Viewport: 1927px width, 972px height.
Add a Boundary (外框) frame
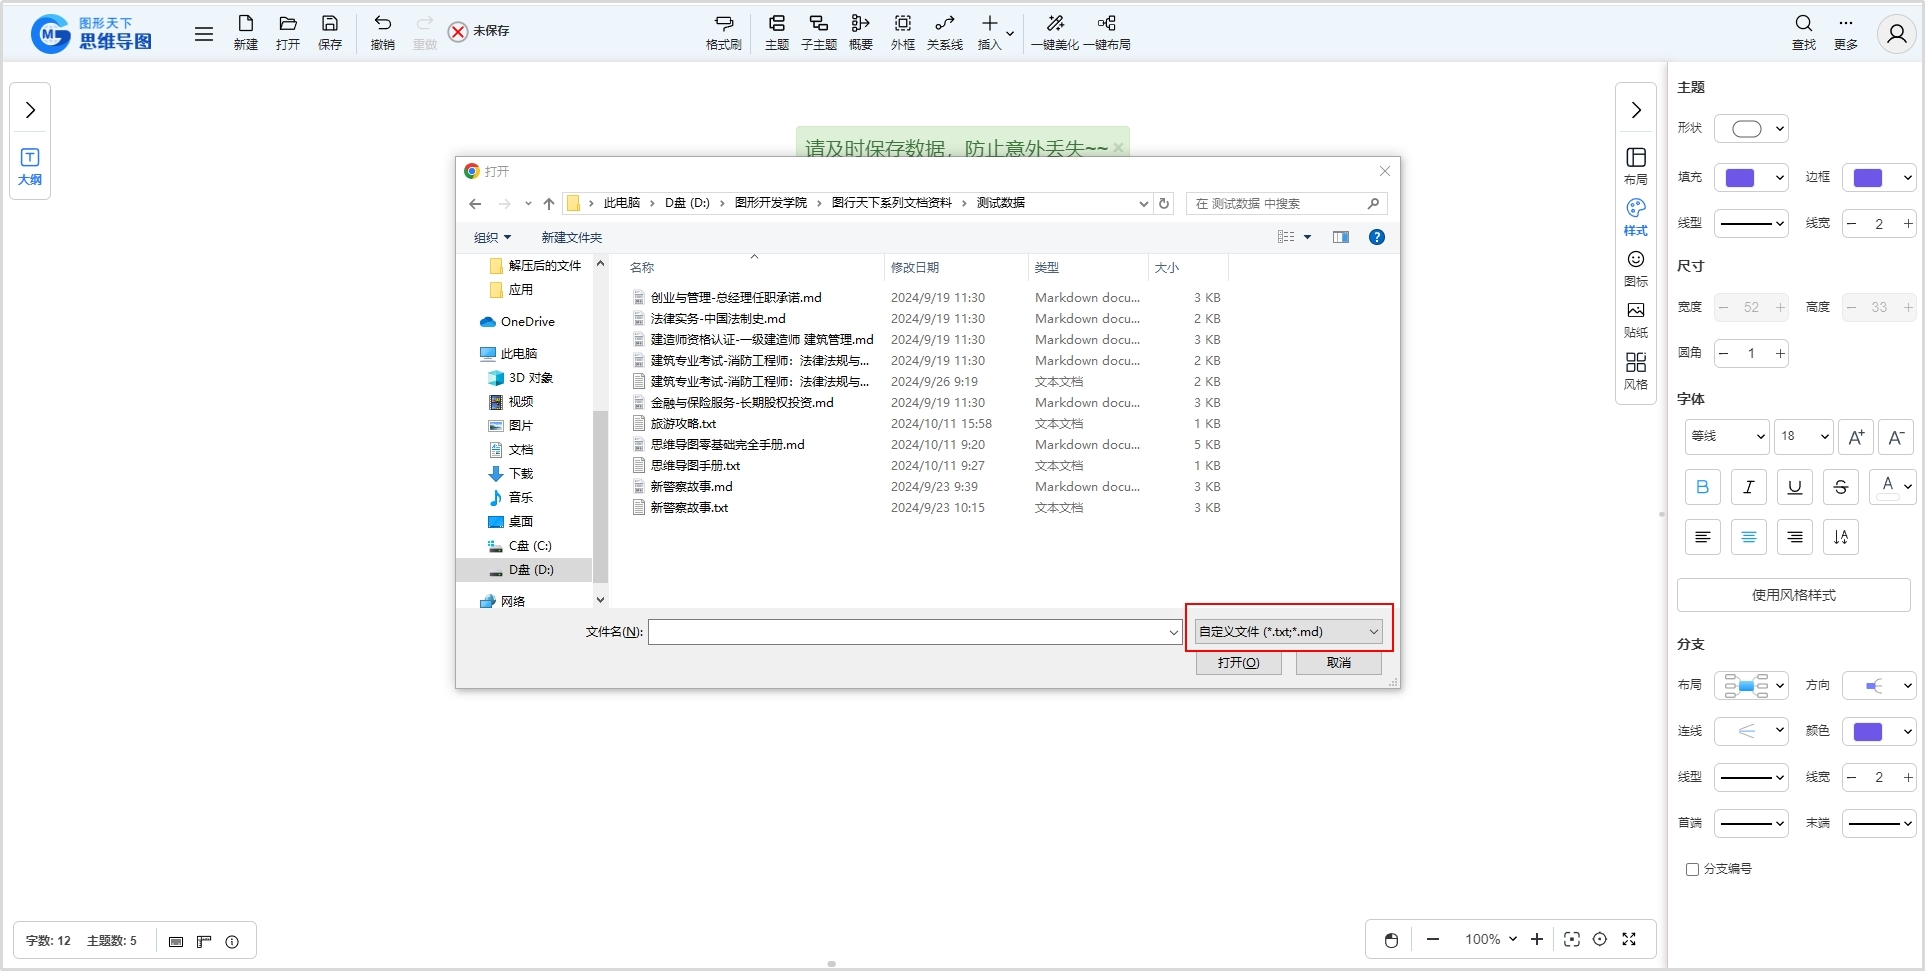click(903, 32)
